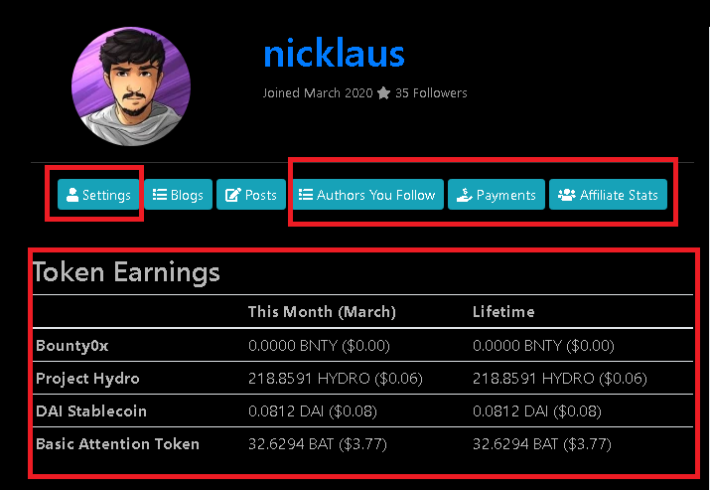Go to the Posts section
This screenshot has width=710, height=490.
[x=251, y=195]
